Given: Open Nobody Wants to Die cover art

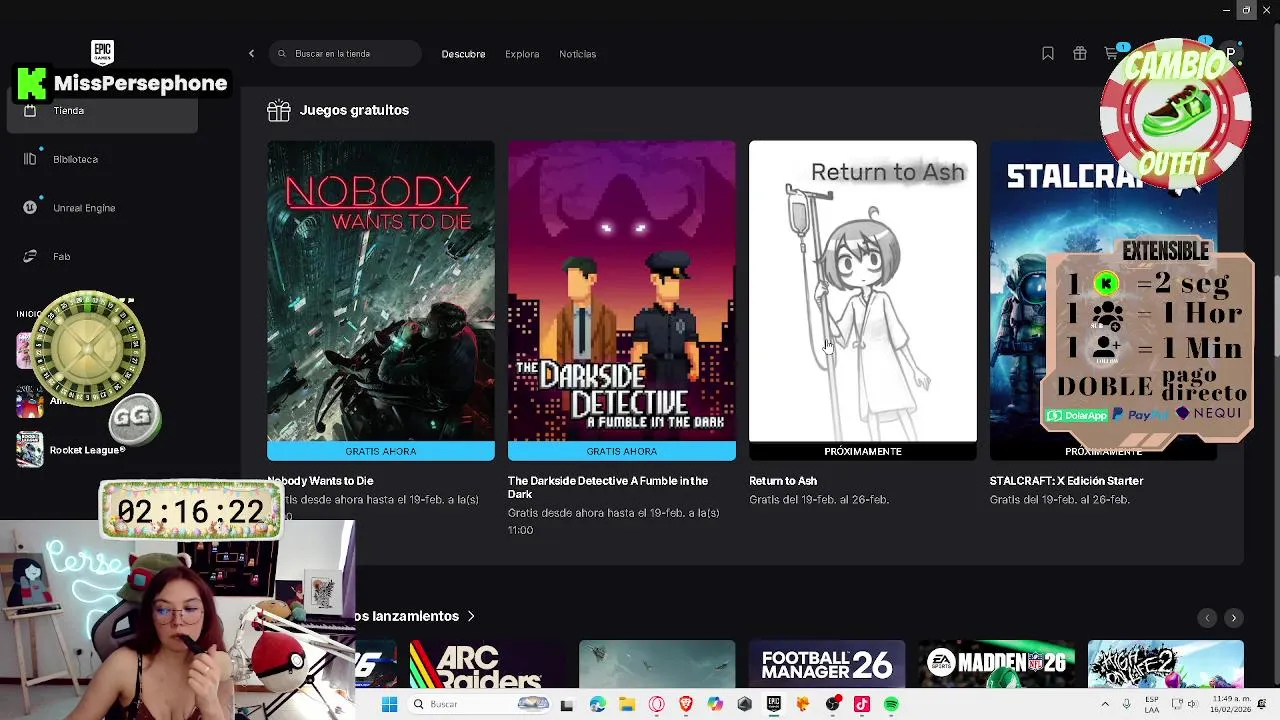Looking at the screenshot, I should pyautogui.click(x=381, y=291).
